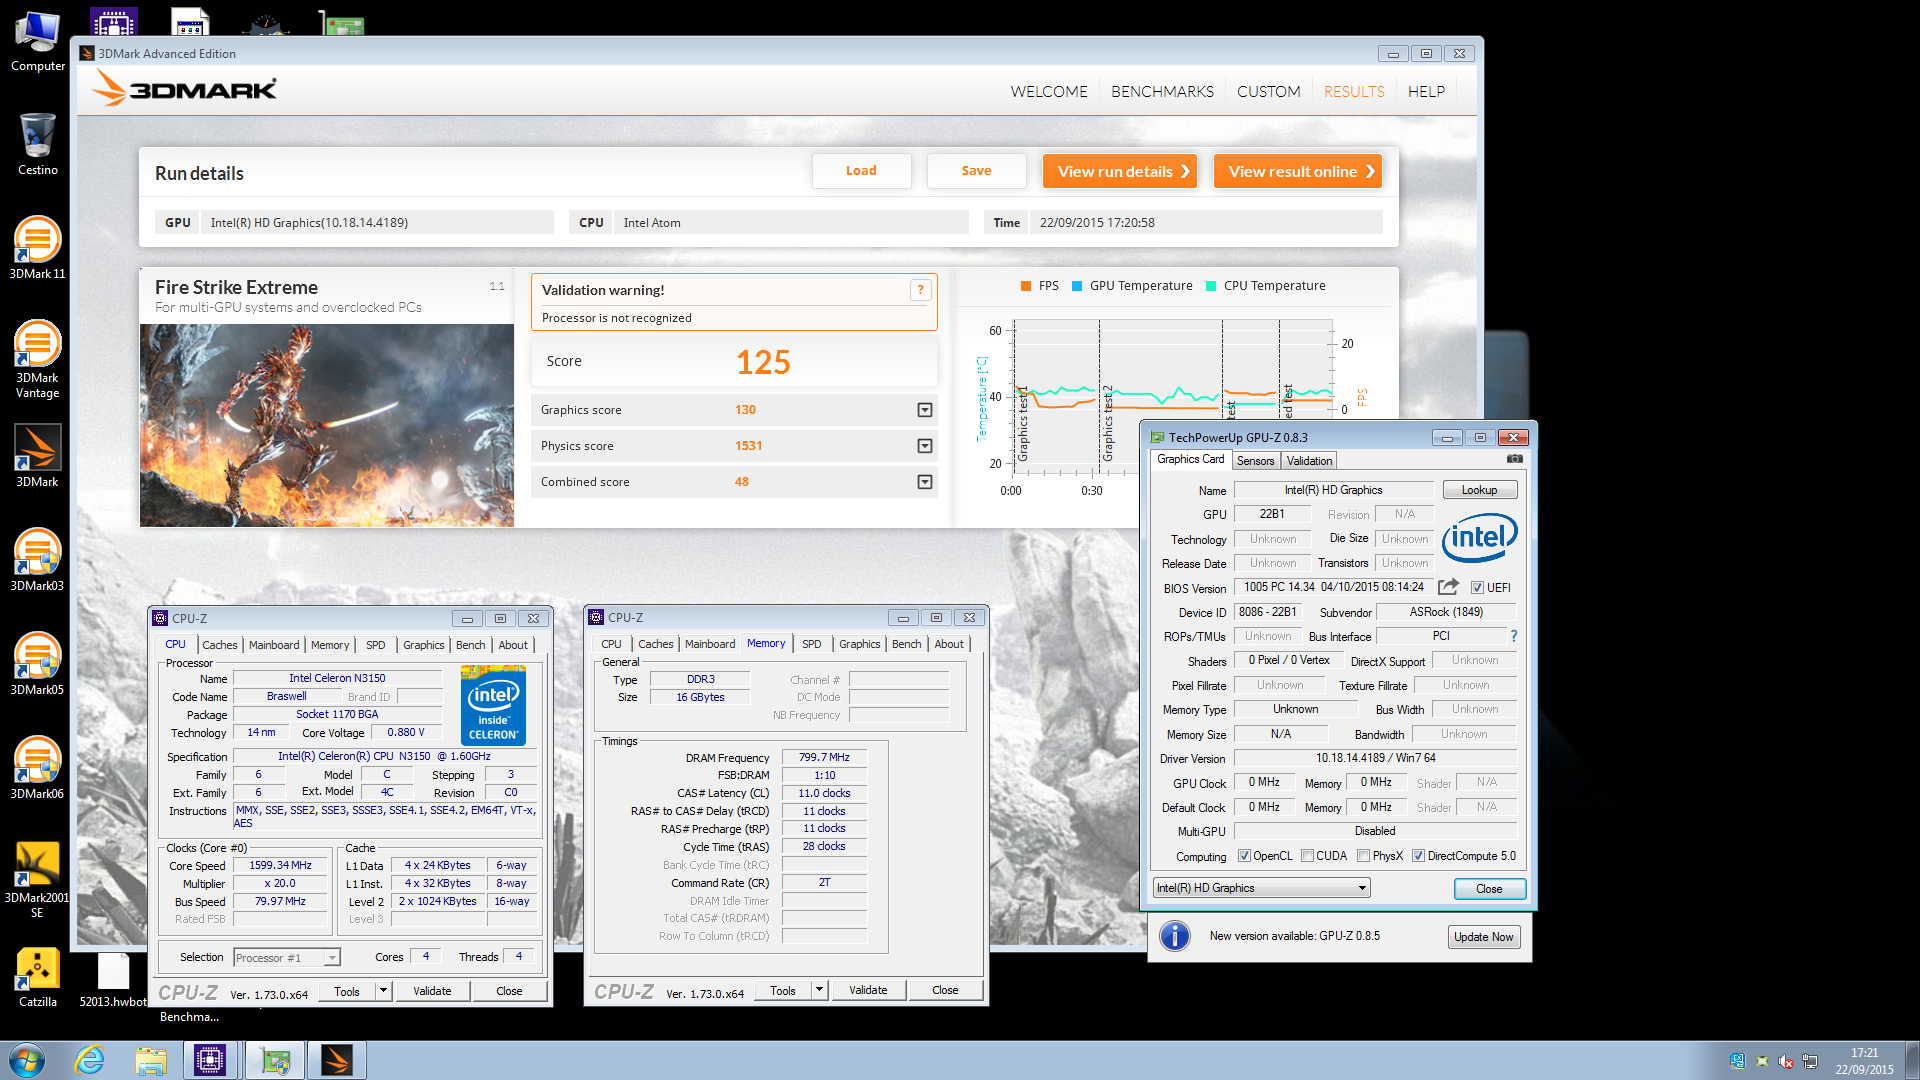Launch the 3DMark Vantage desktop shortcut
This screenshot has width=1920, height=1080.
point(38,359)
